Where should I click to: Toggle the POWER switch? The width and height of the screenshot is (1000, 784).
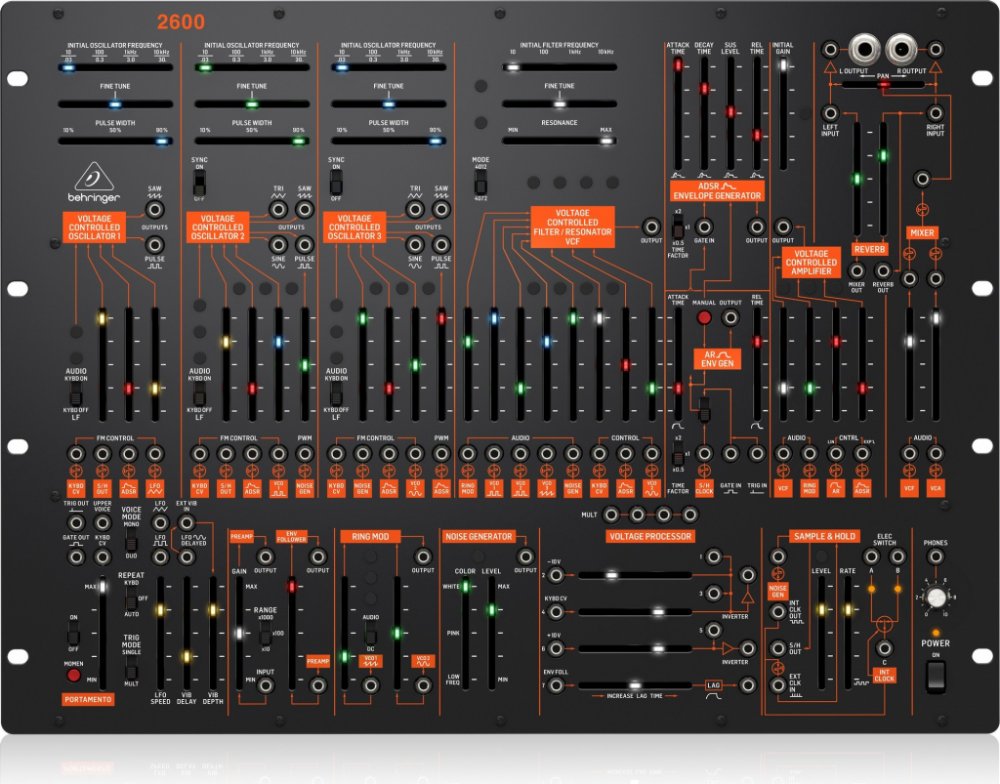coord(935,677)
